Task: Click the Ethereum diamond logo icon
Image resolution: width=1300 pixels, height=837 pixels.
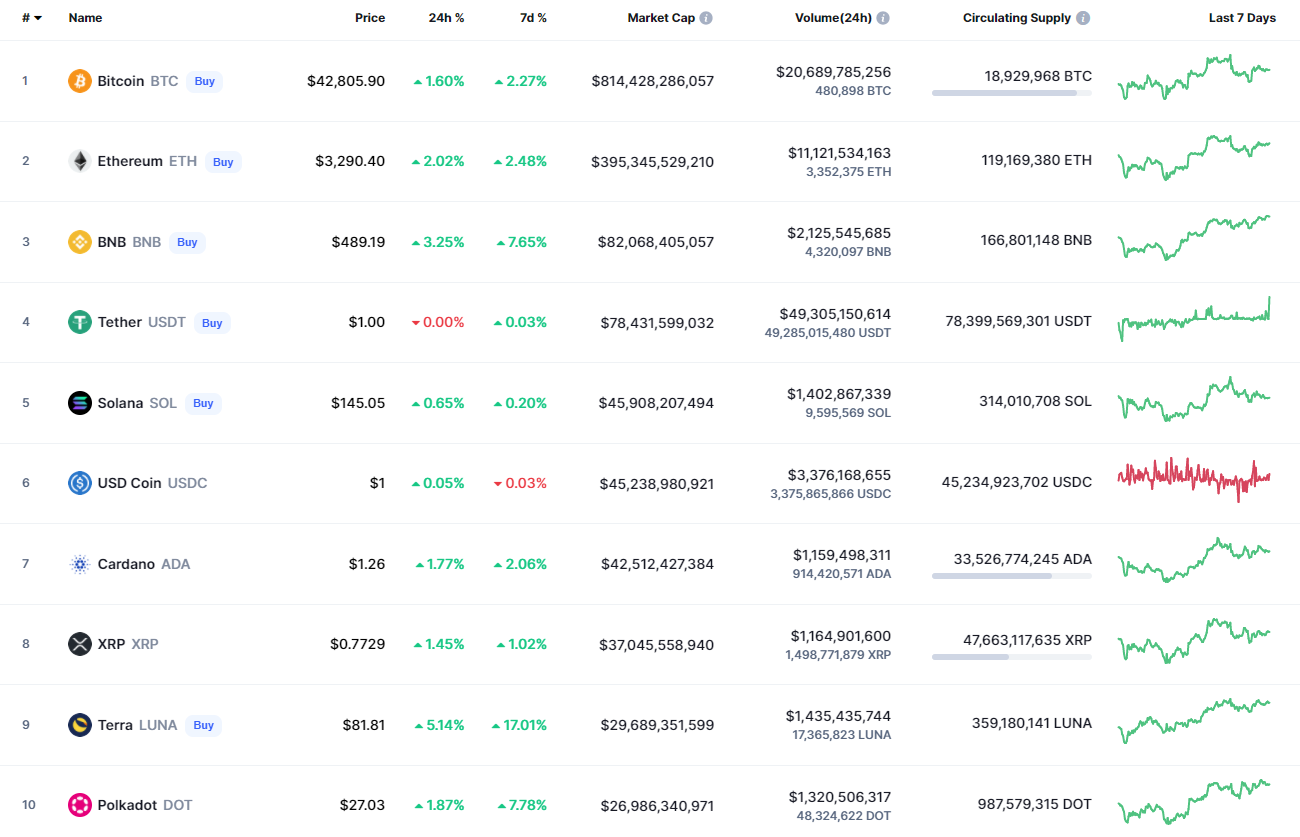Action: (80, 161)
